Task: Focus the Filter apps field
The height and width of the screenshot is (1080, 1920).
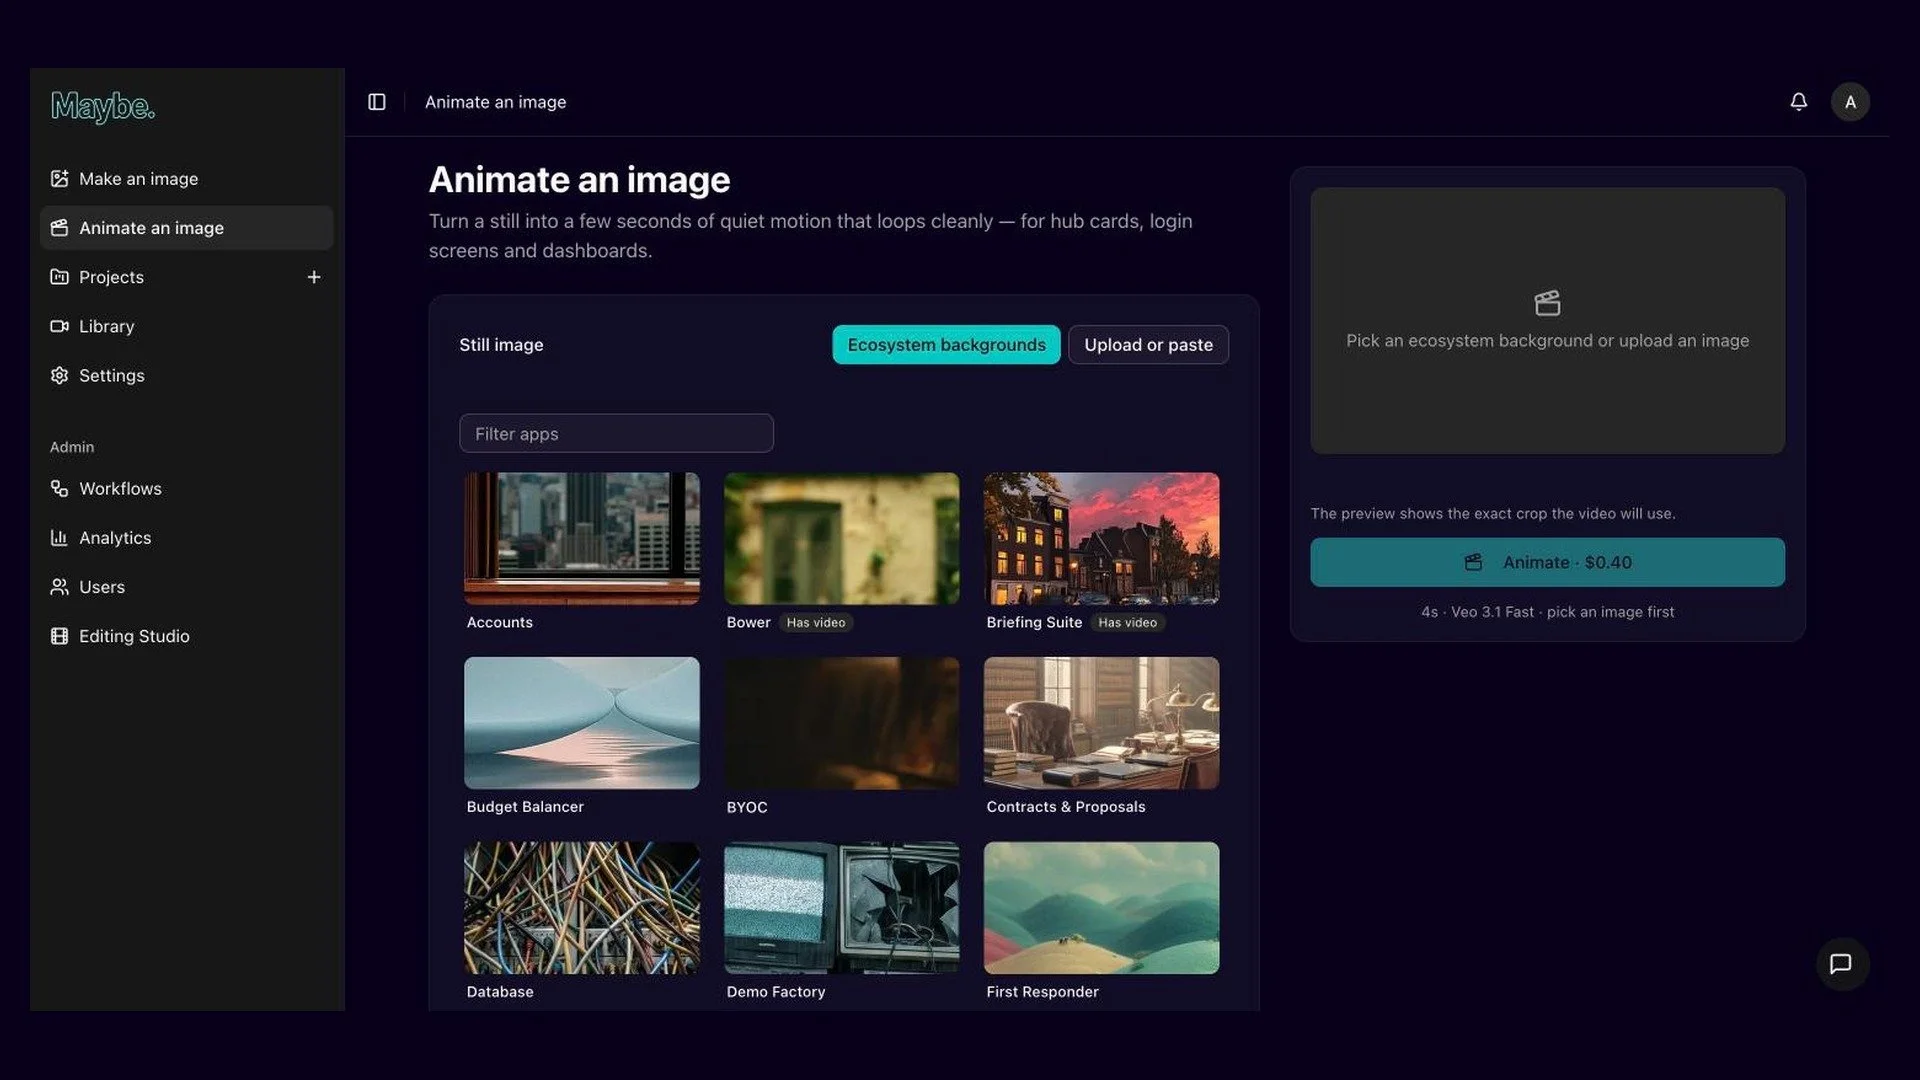Action: tap(616, 433)
